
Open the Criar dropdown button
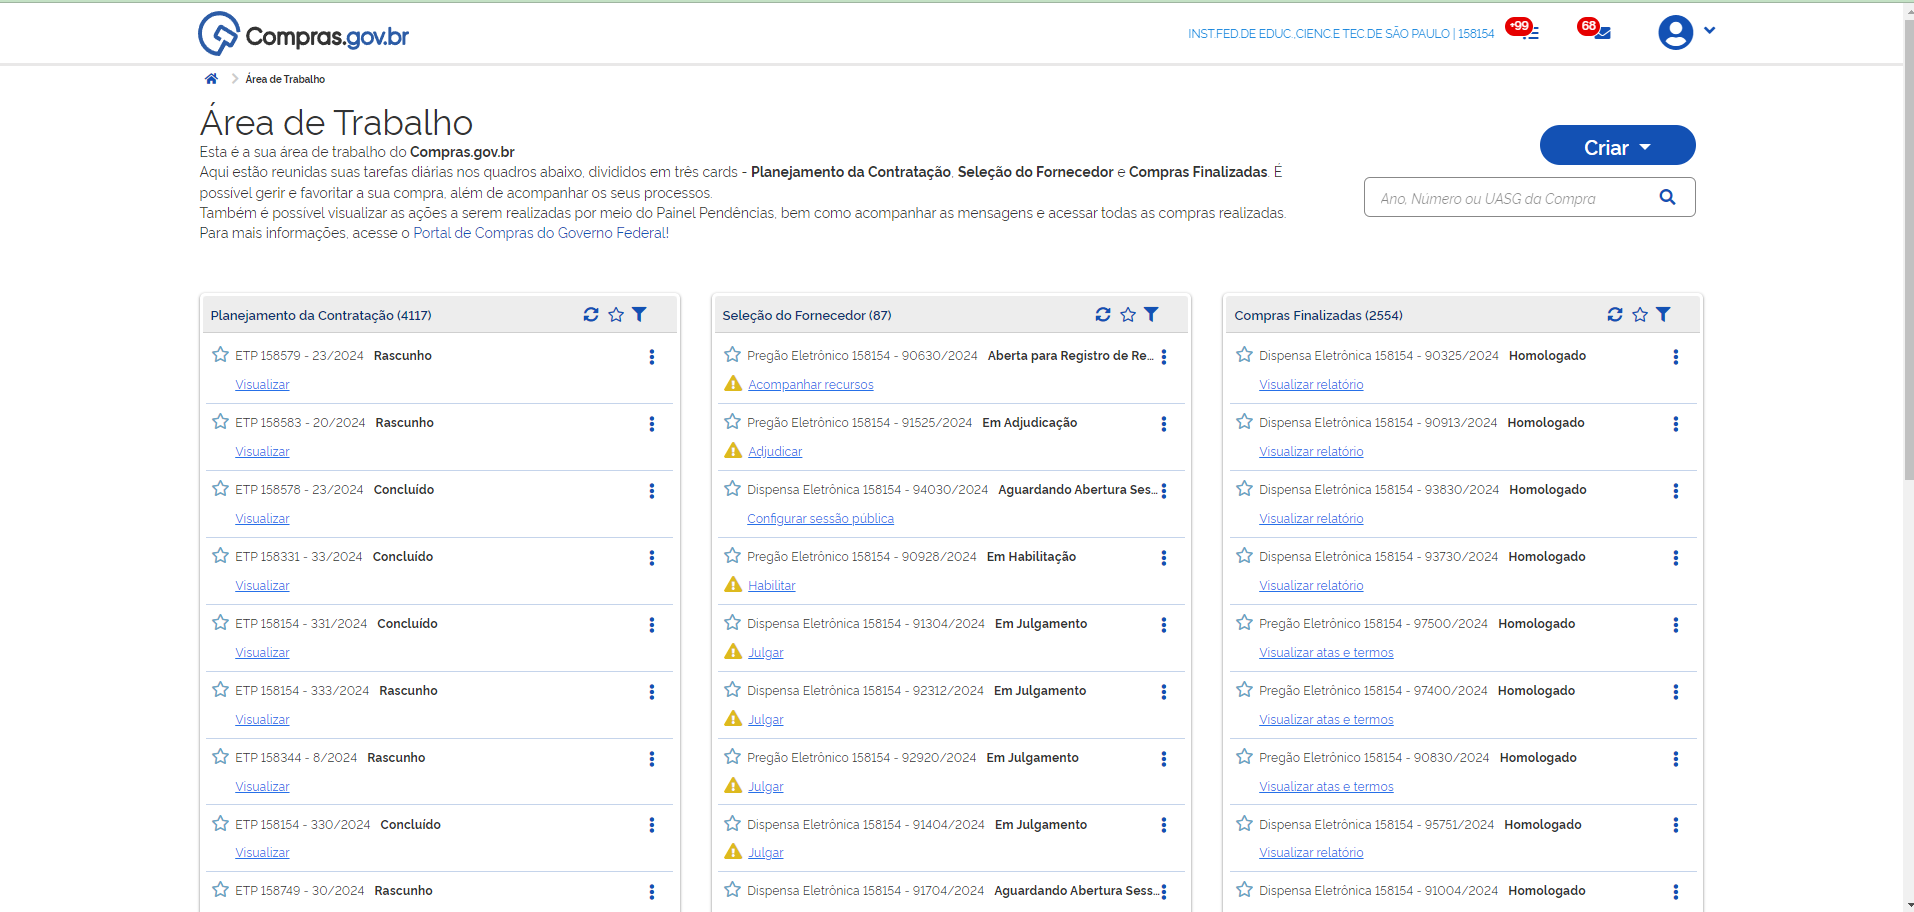point(1617,146)
